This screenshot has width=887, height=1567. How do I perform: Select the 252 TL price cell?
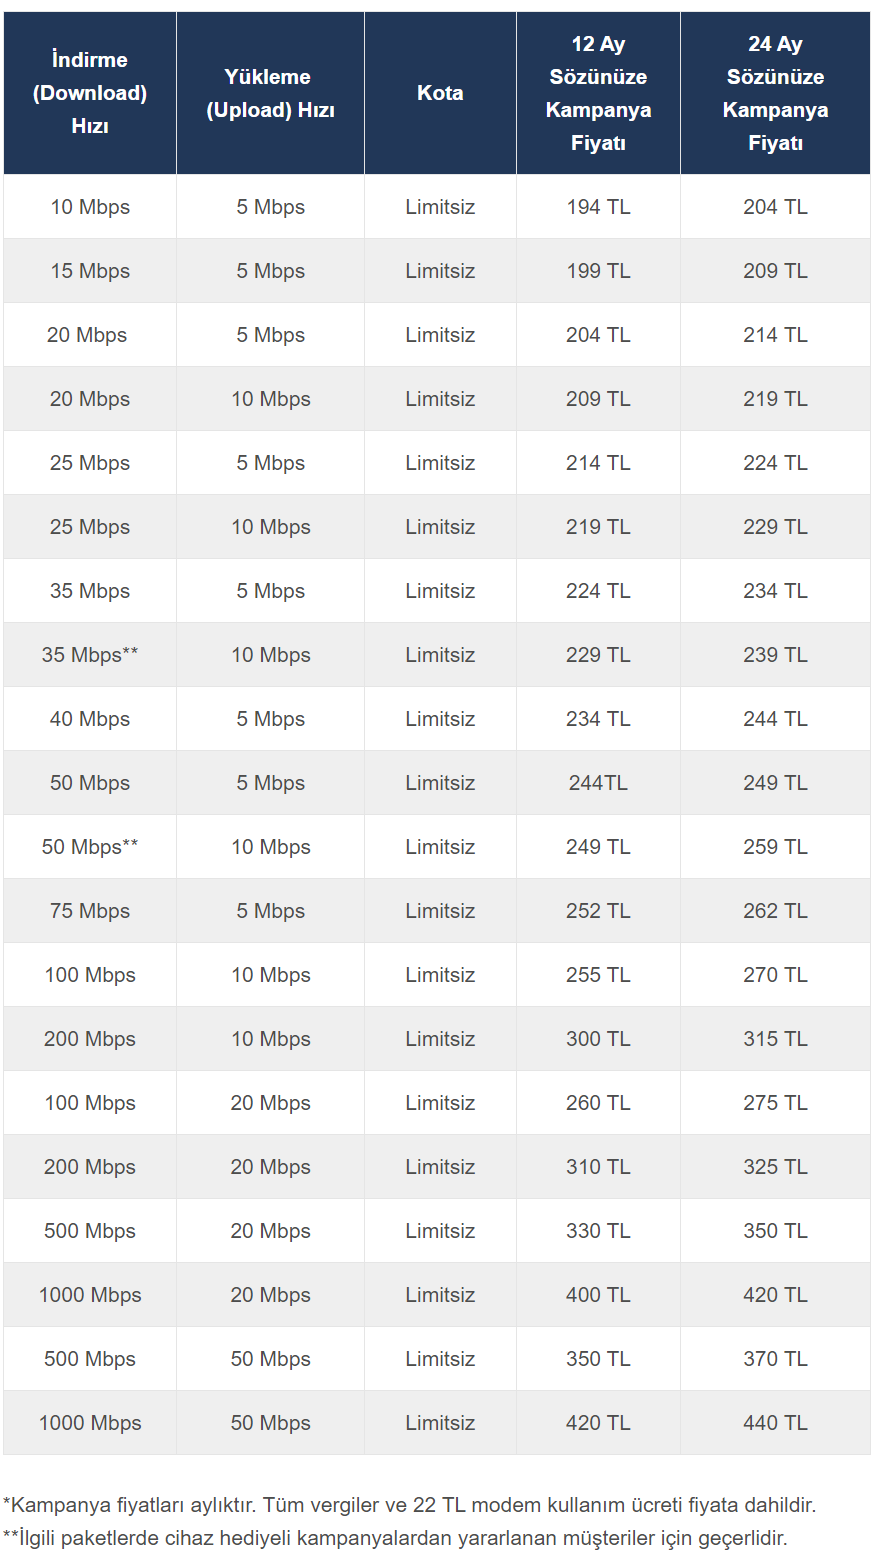(598, 911)
